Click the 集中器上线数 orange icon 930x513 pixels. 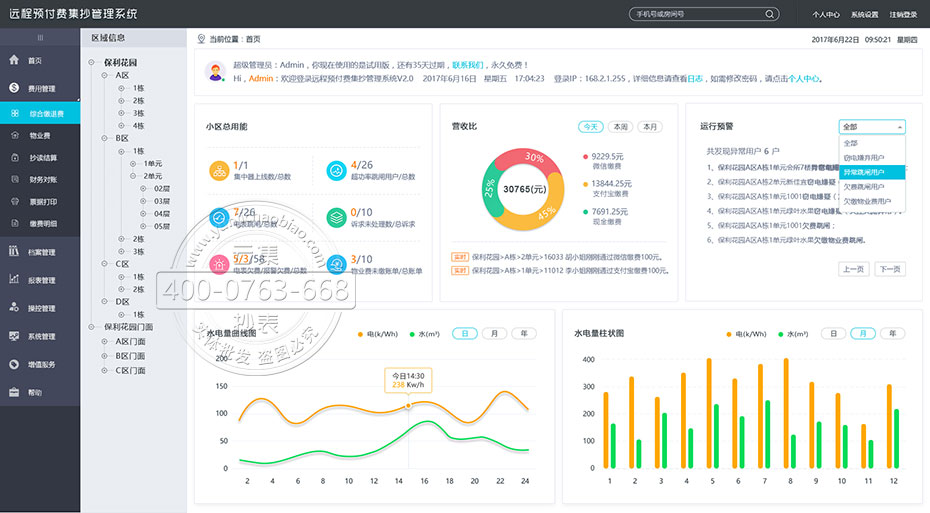[219, 171]
